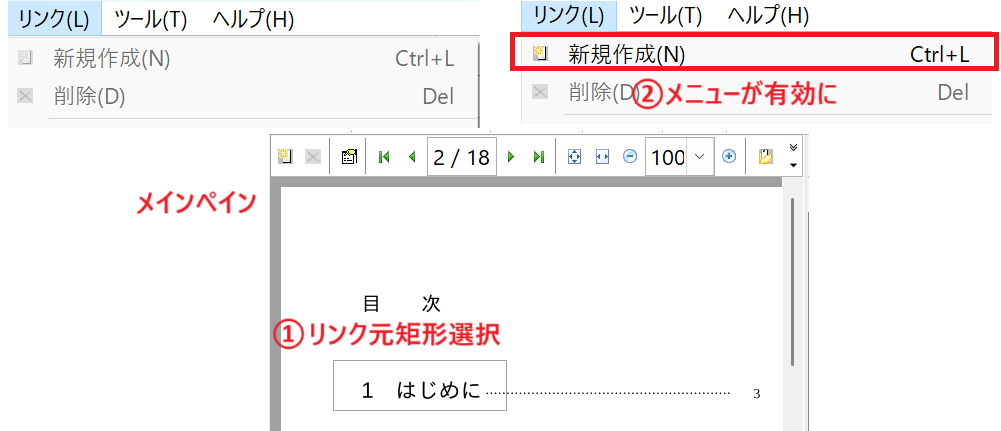Click page number 3 in the contents line
The width and height of the screenshot is (1001, 431).
tap(756, 394)
